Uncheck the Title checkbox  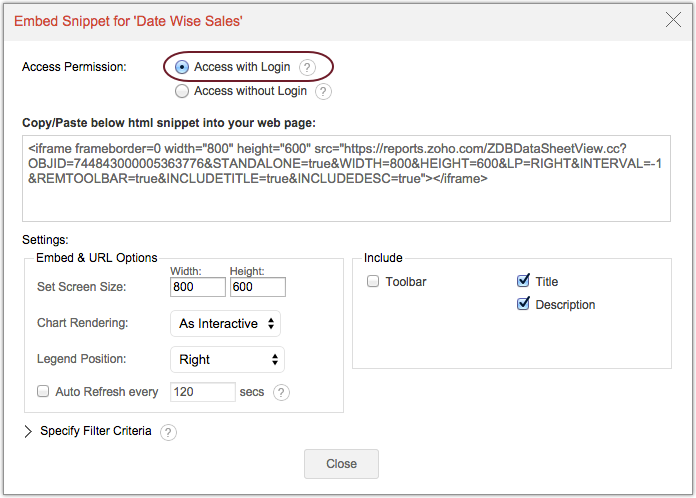(x=523, y=282)
